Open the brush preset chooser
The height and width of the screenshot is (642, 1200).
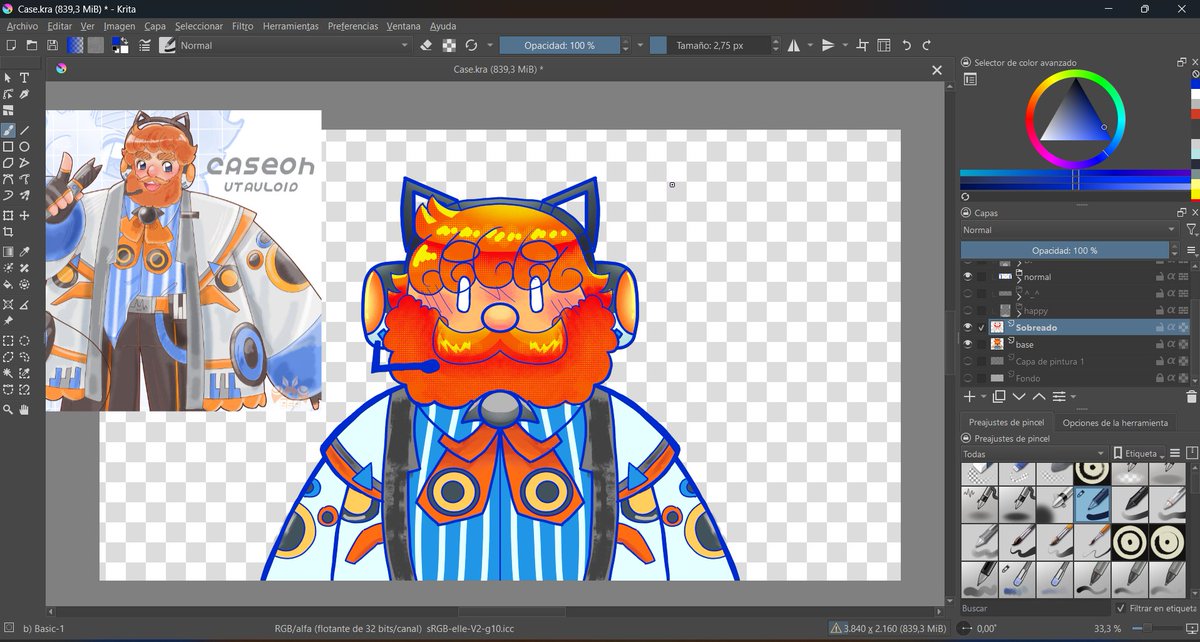pos(167,45)
